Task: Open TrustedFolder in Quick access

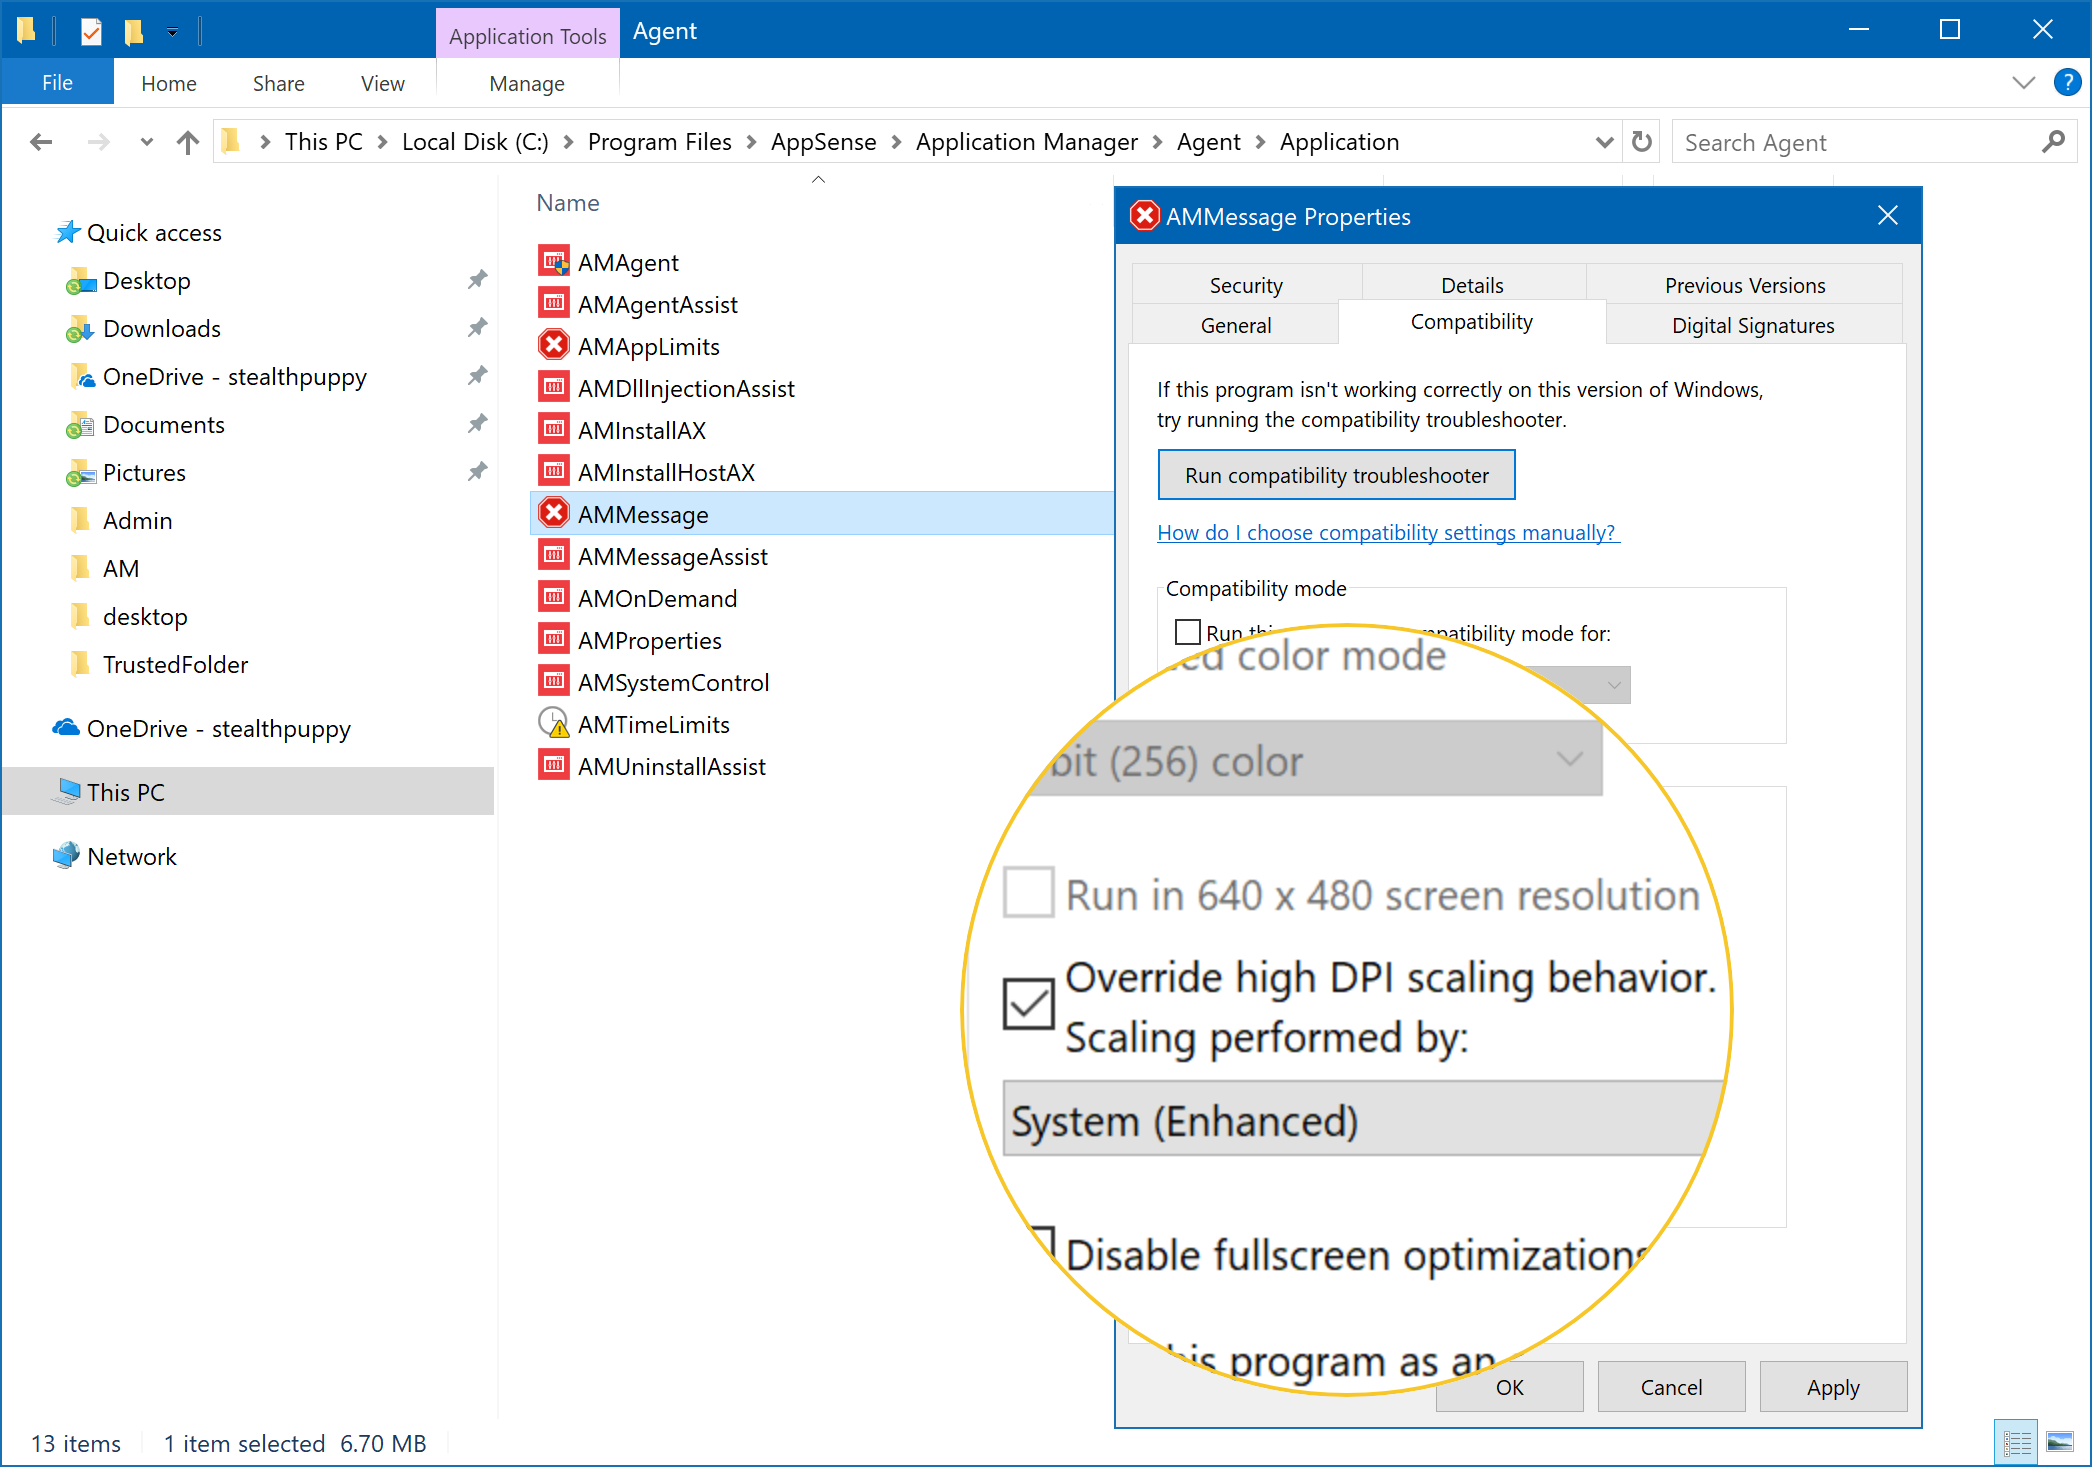Action: (175, 664)
